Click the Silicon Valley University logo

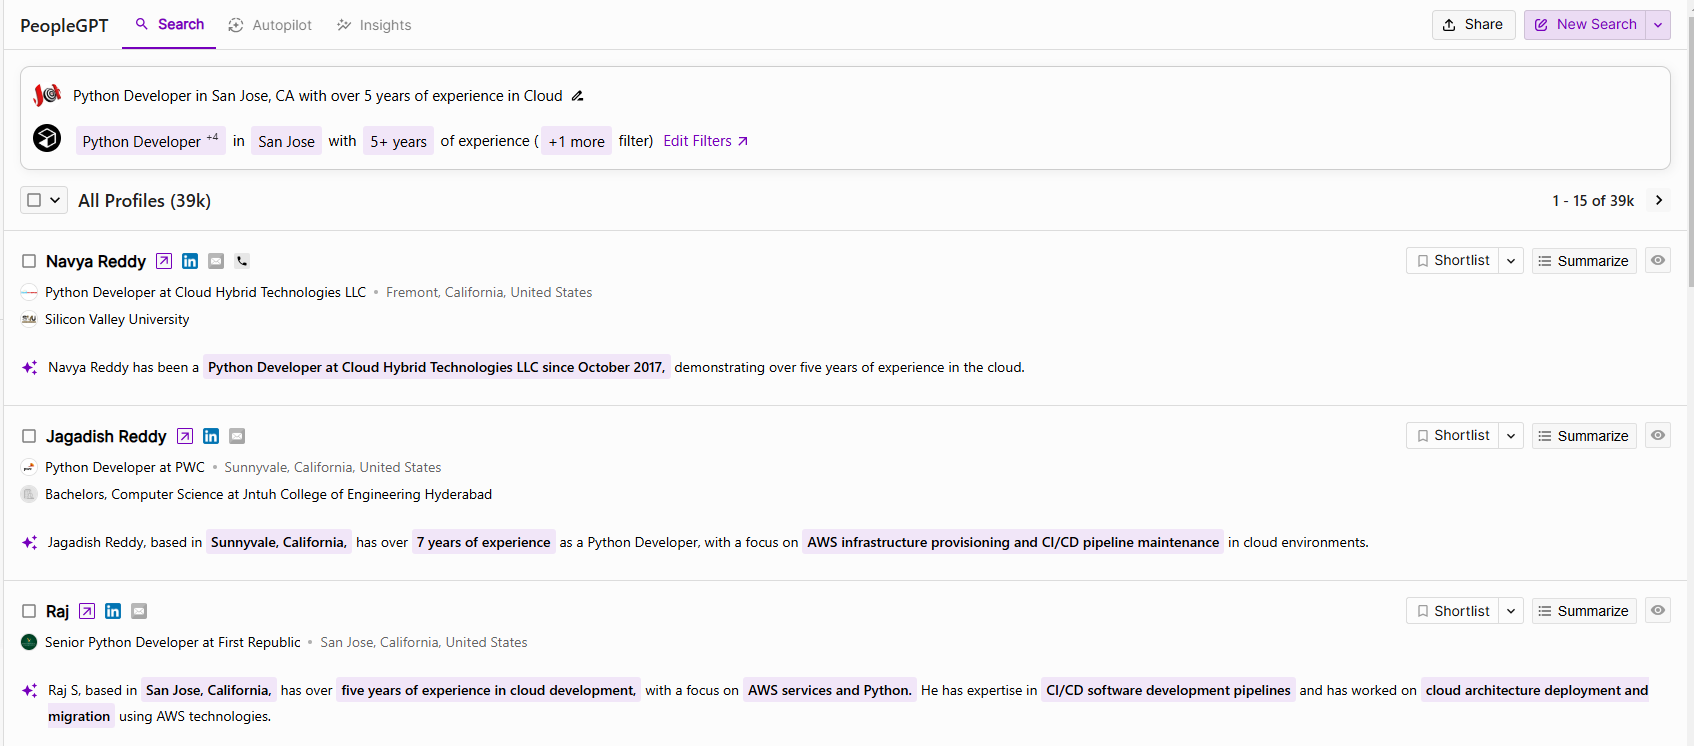pos(29,319)
